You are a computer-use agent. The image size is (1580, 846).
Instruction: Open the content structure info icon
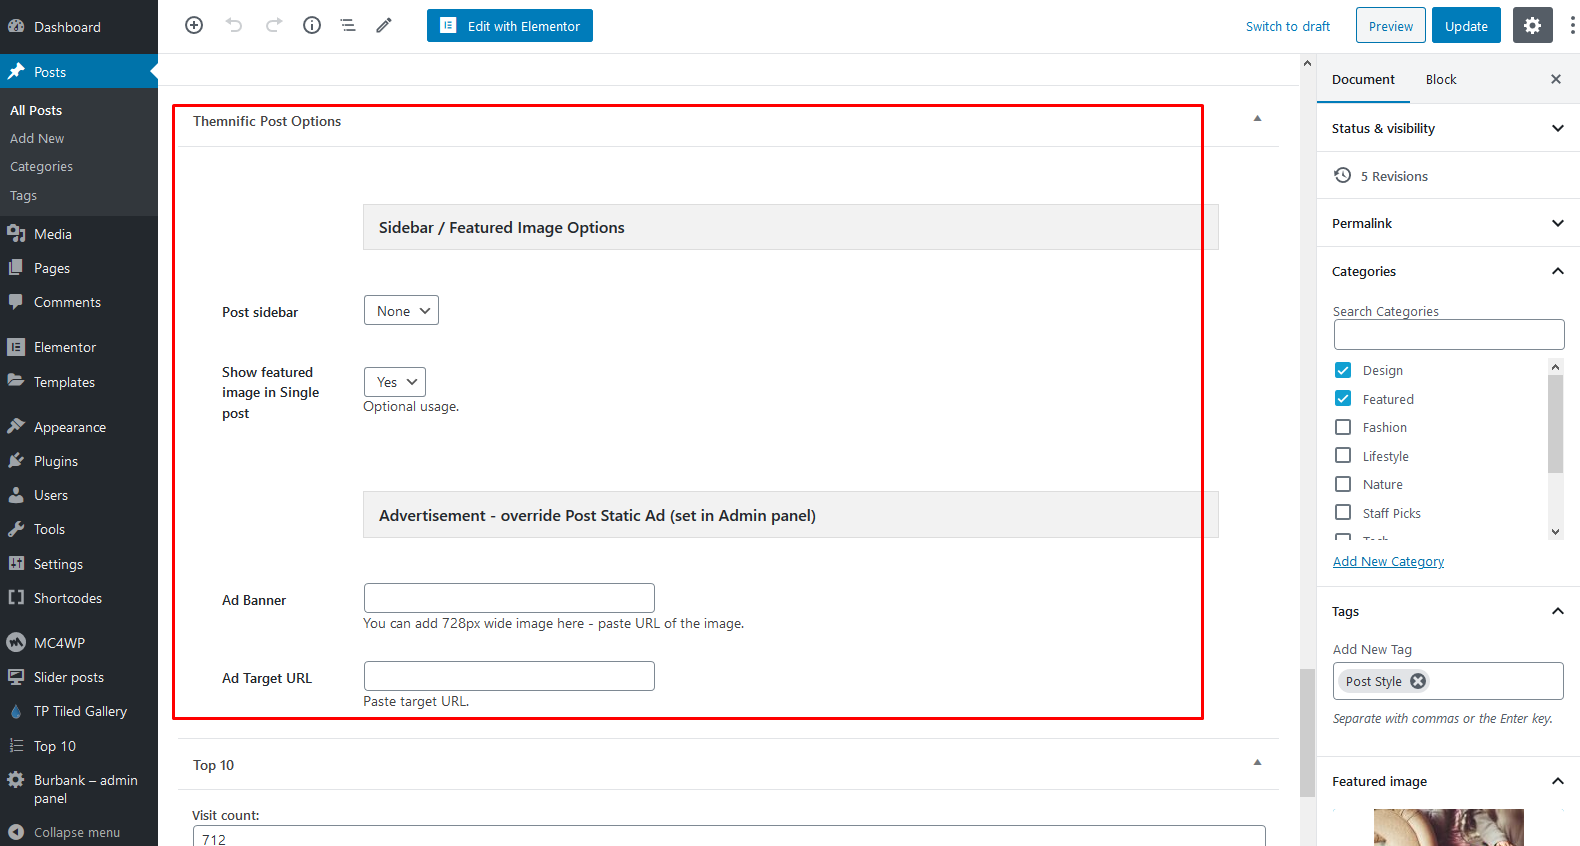(312, 25)
